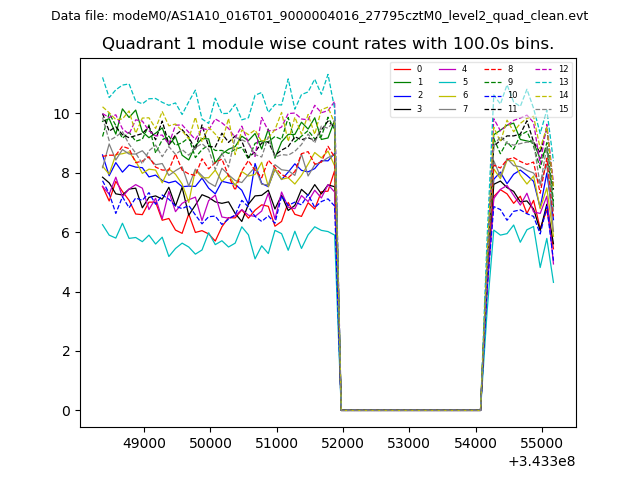Click the y-axis tick label 0
The image size is (640, 480).
(x=68, y=411)
